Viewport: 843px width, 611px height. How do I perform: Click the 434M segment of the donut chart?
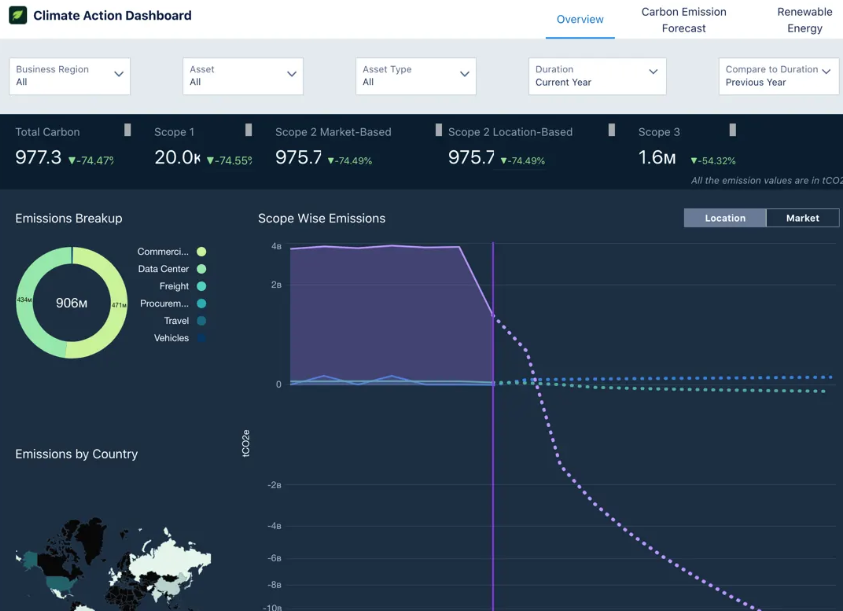[24, 300]
